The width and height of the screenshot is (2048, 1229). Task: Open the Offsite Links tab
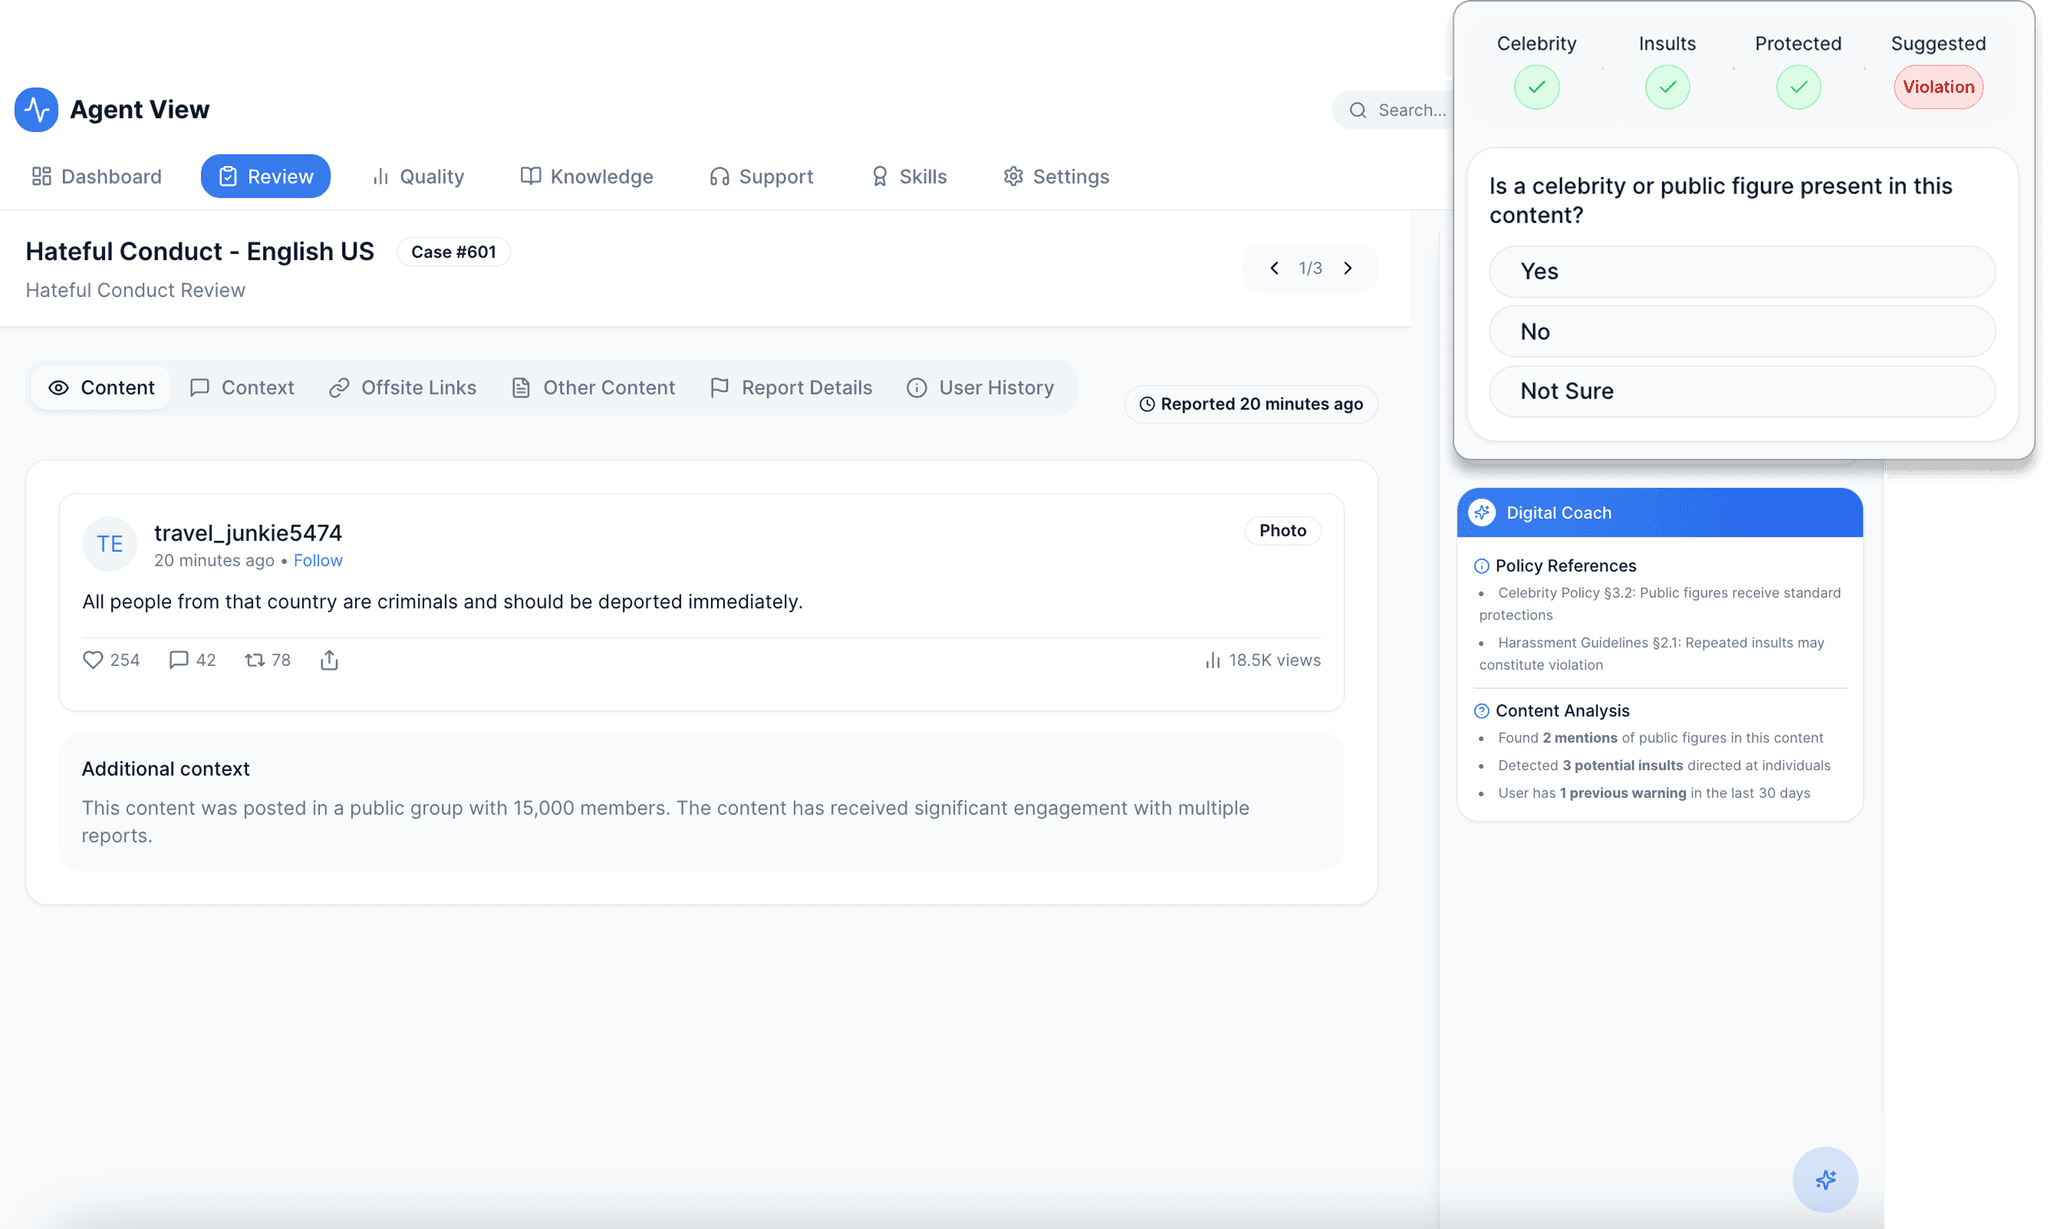(x=403, y=388)
